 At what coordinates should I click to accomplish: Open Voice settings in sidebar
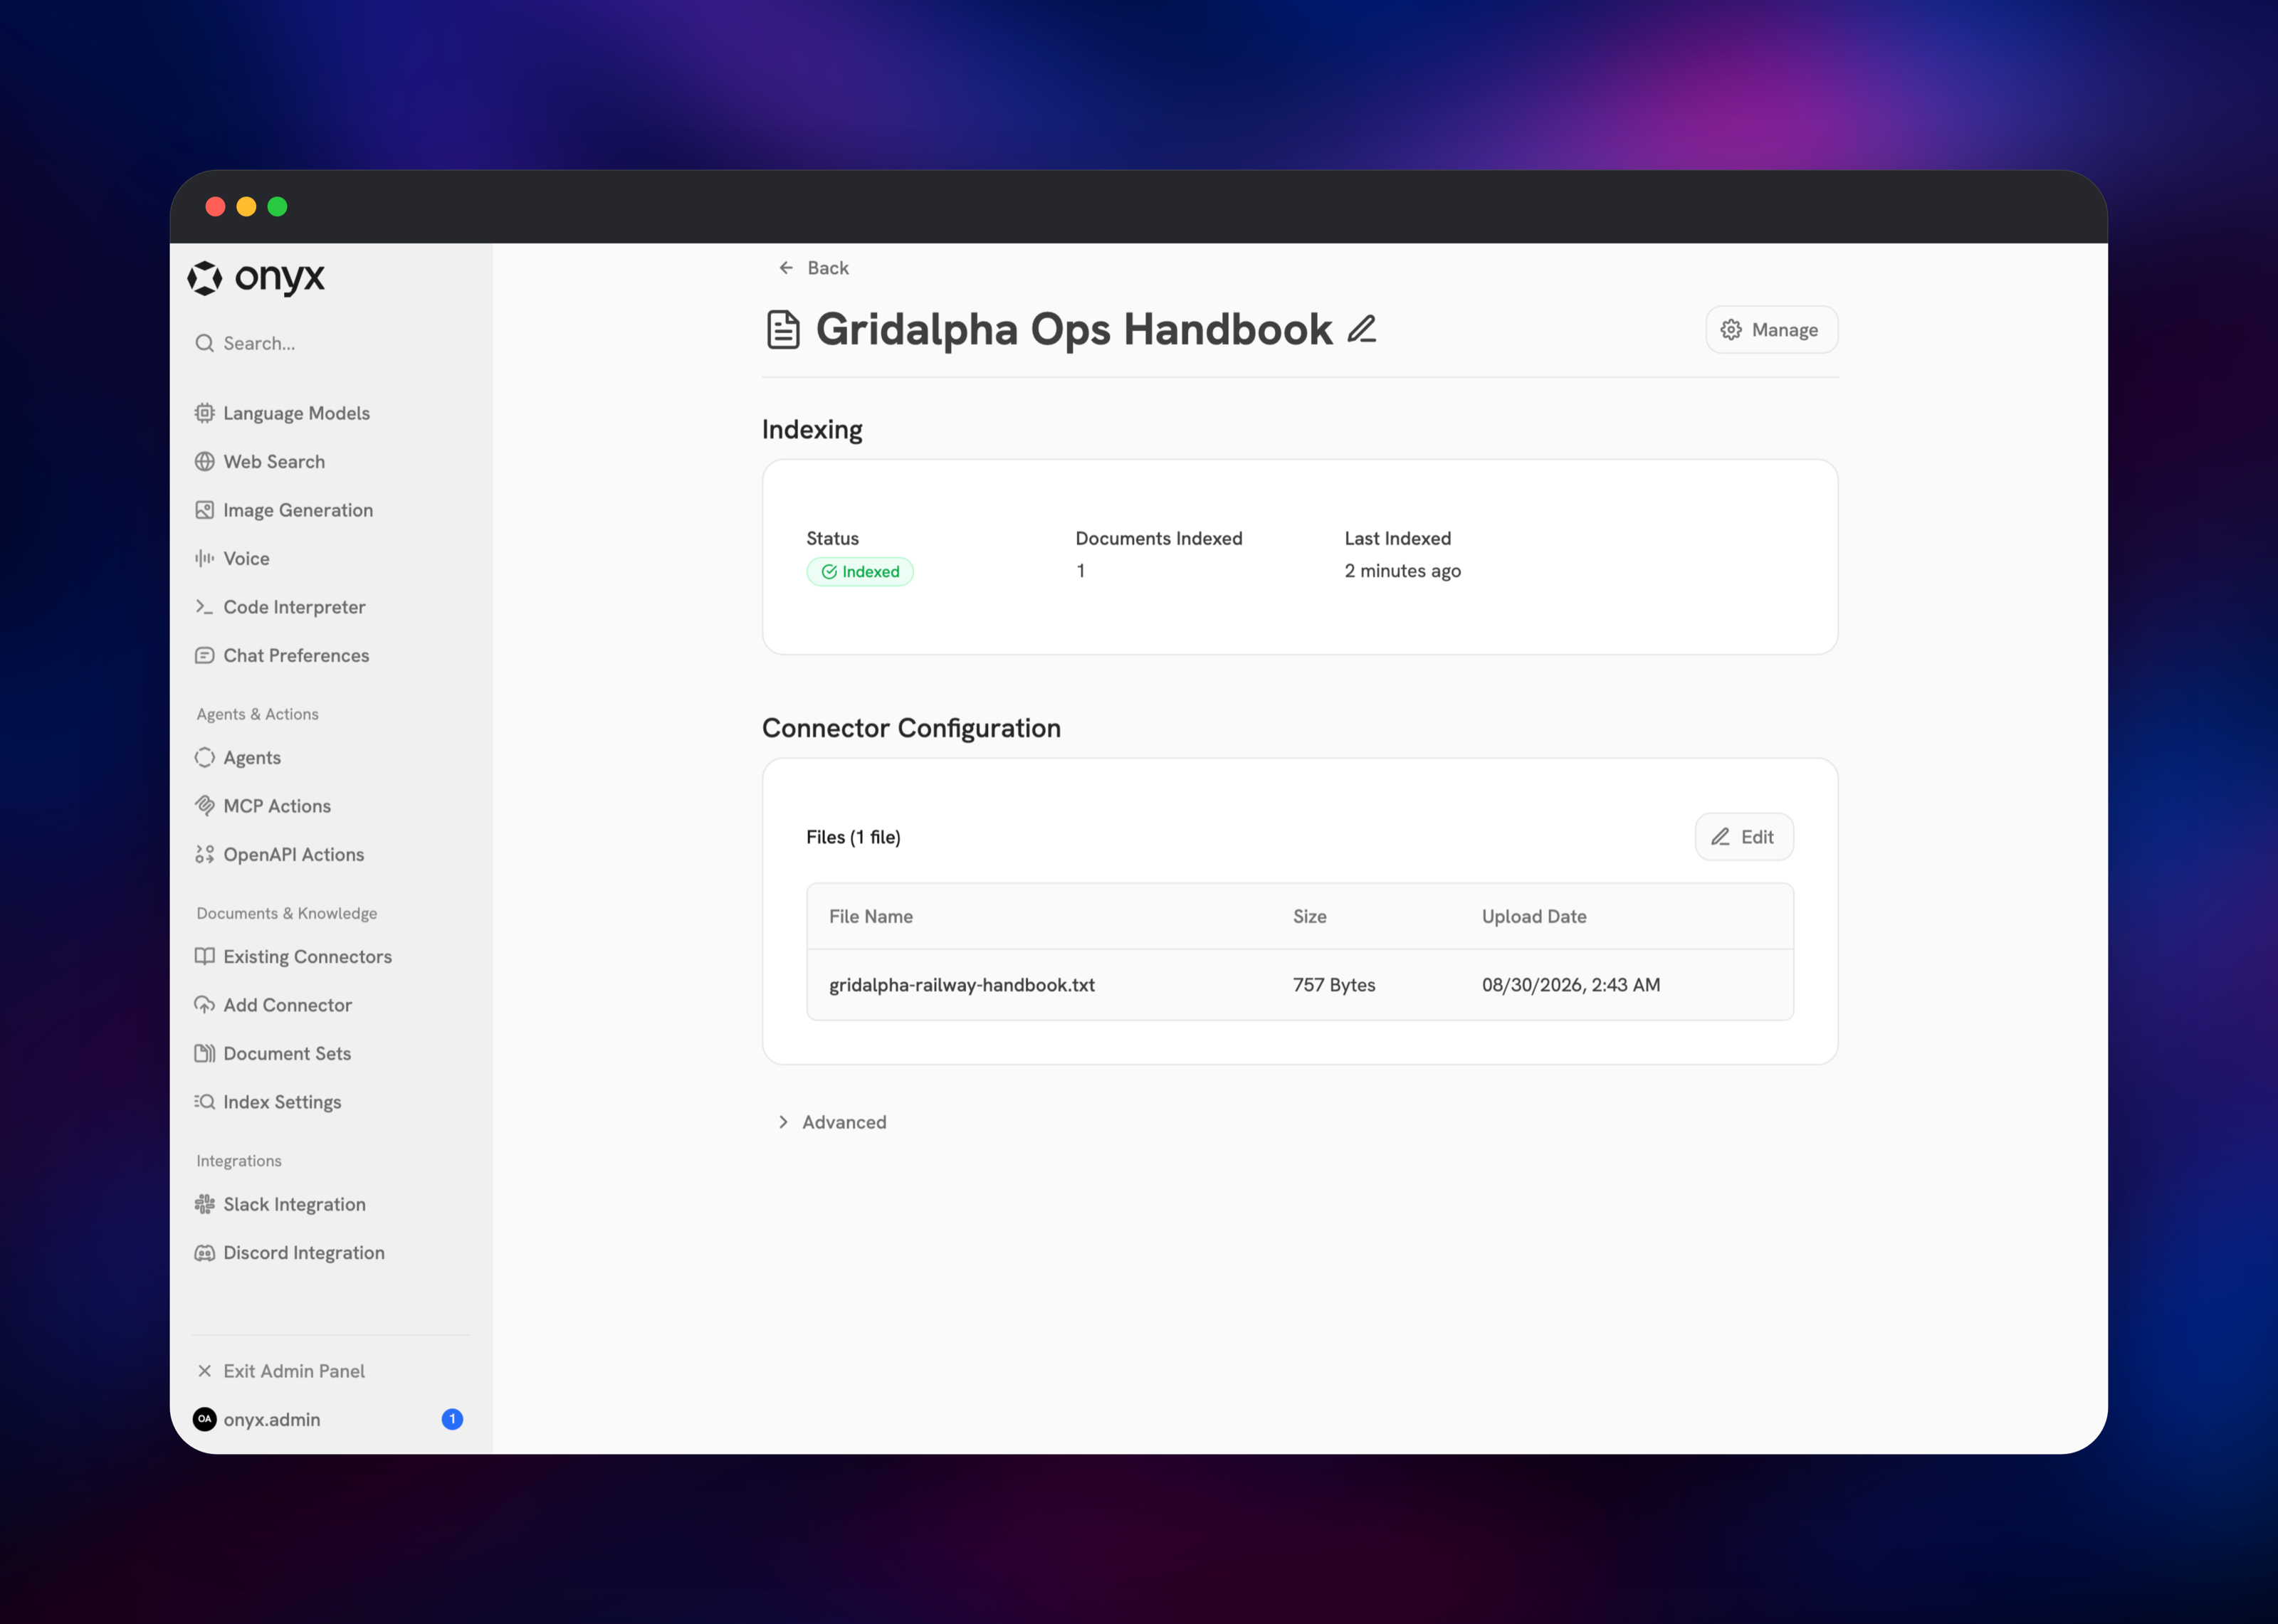coord(331,559)
